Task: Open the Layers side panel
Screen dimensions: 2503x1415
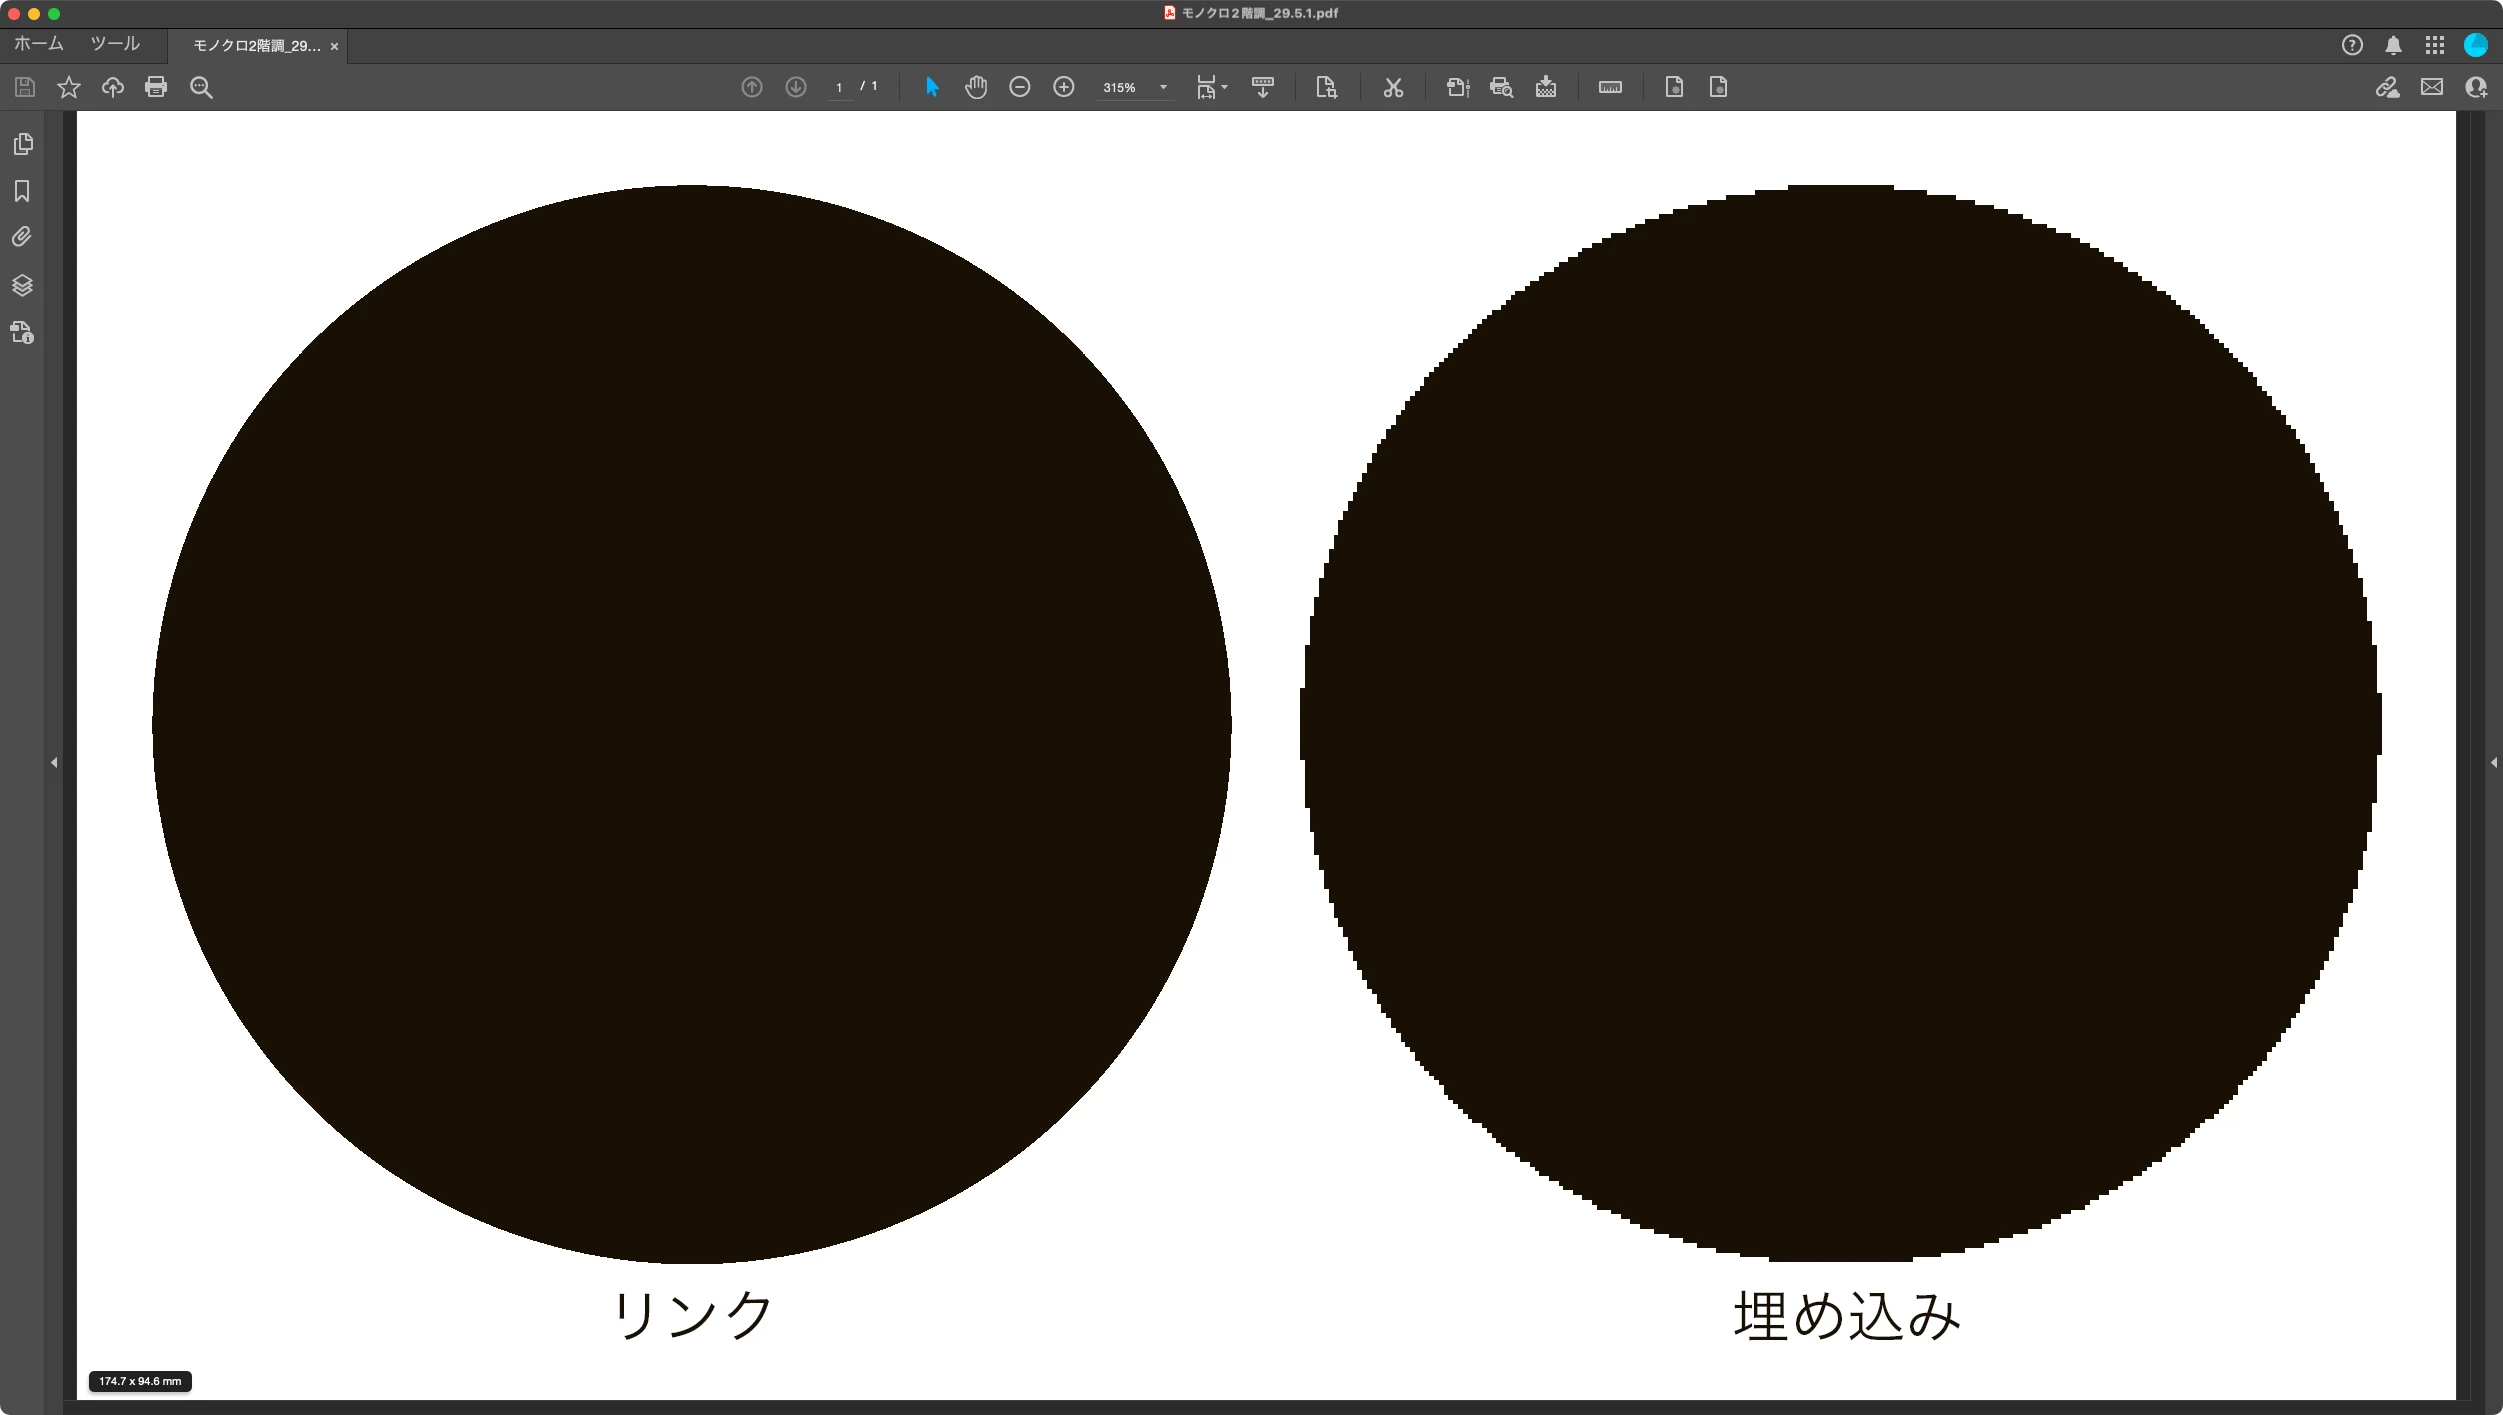Action: coord(22,285)
